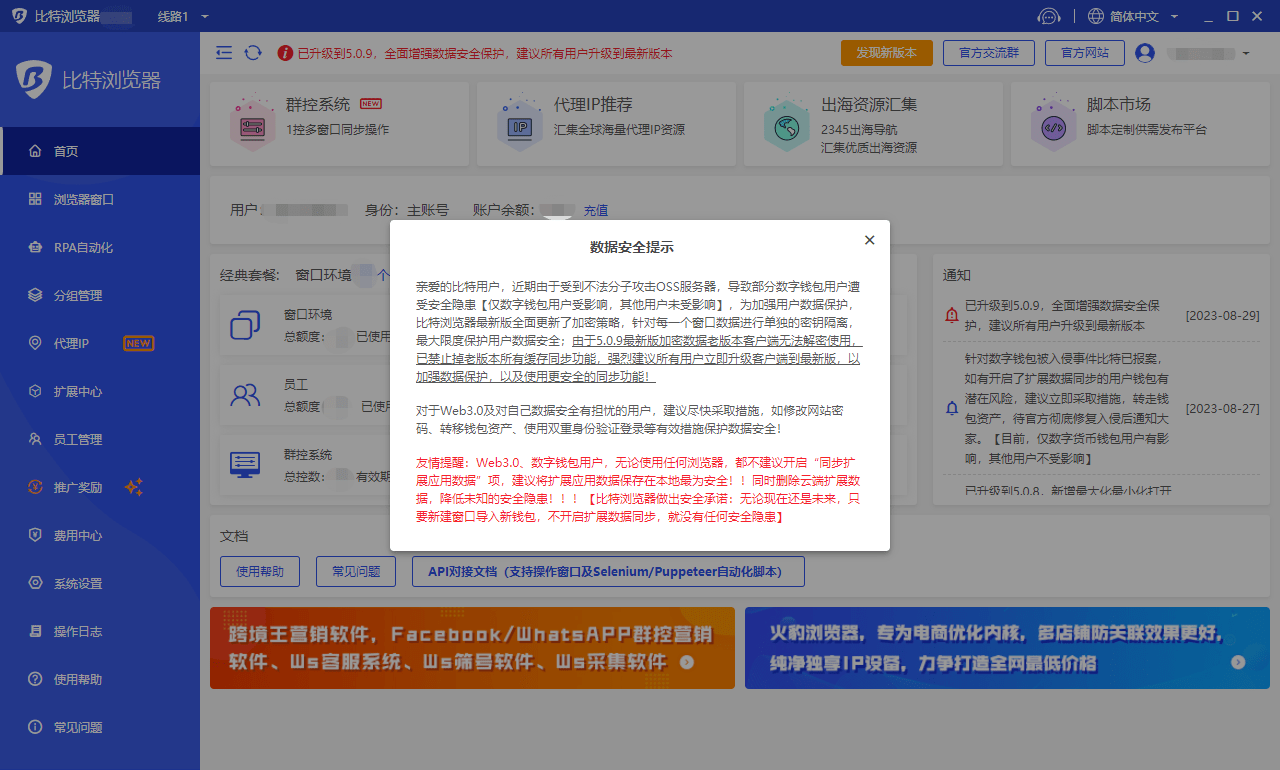Open the 出海资源汇集 card icon
1280x770 pixels.
coord(787,122)
